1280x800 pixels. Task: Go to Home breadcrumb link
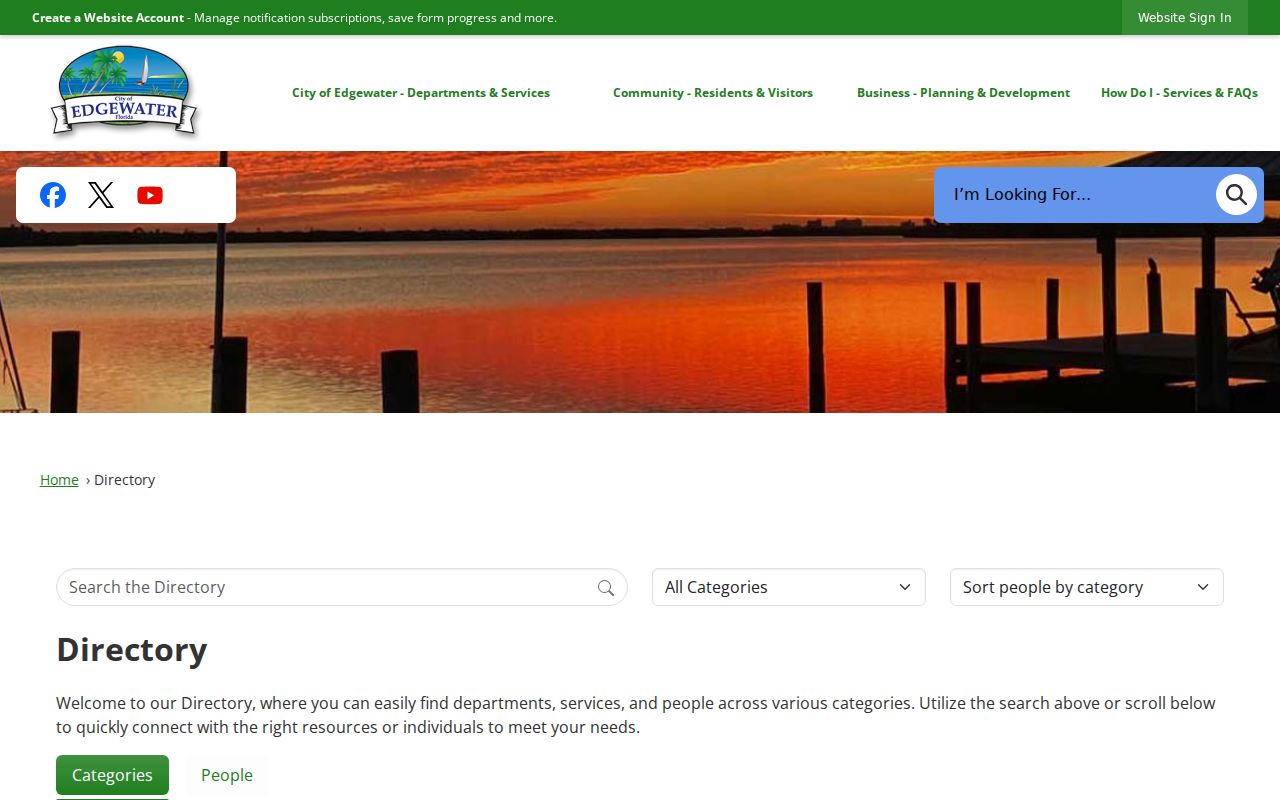tap(59, 480)
